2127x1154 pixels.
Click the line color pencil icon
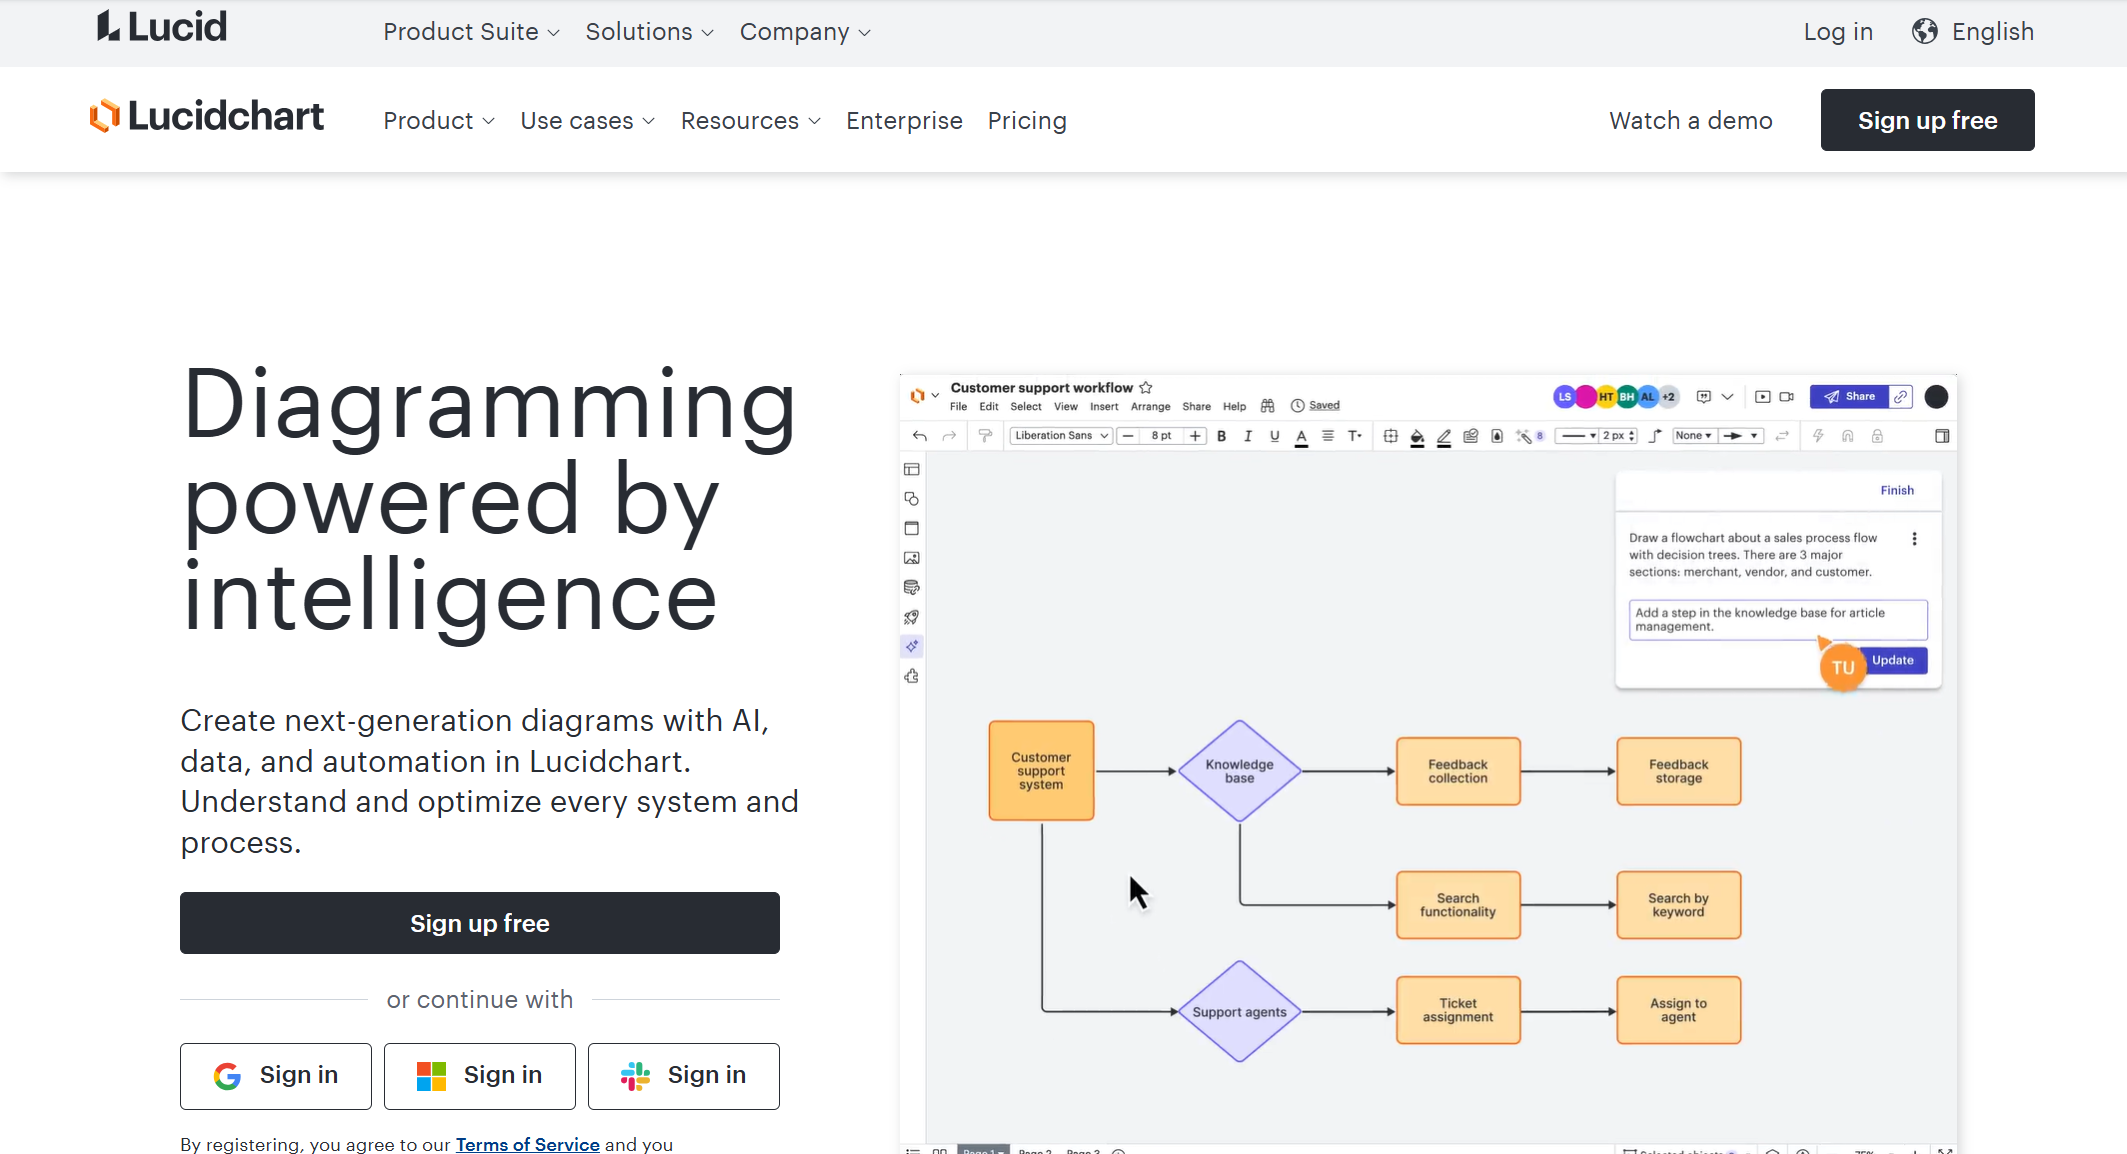coord(1444,437)
